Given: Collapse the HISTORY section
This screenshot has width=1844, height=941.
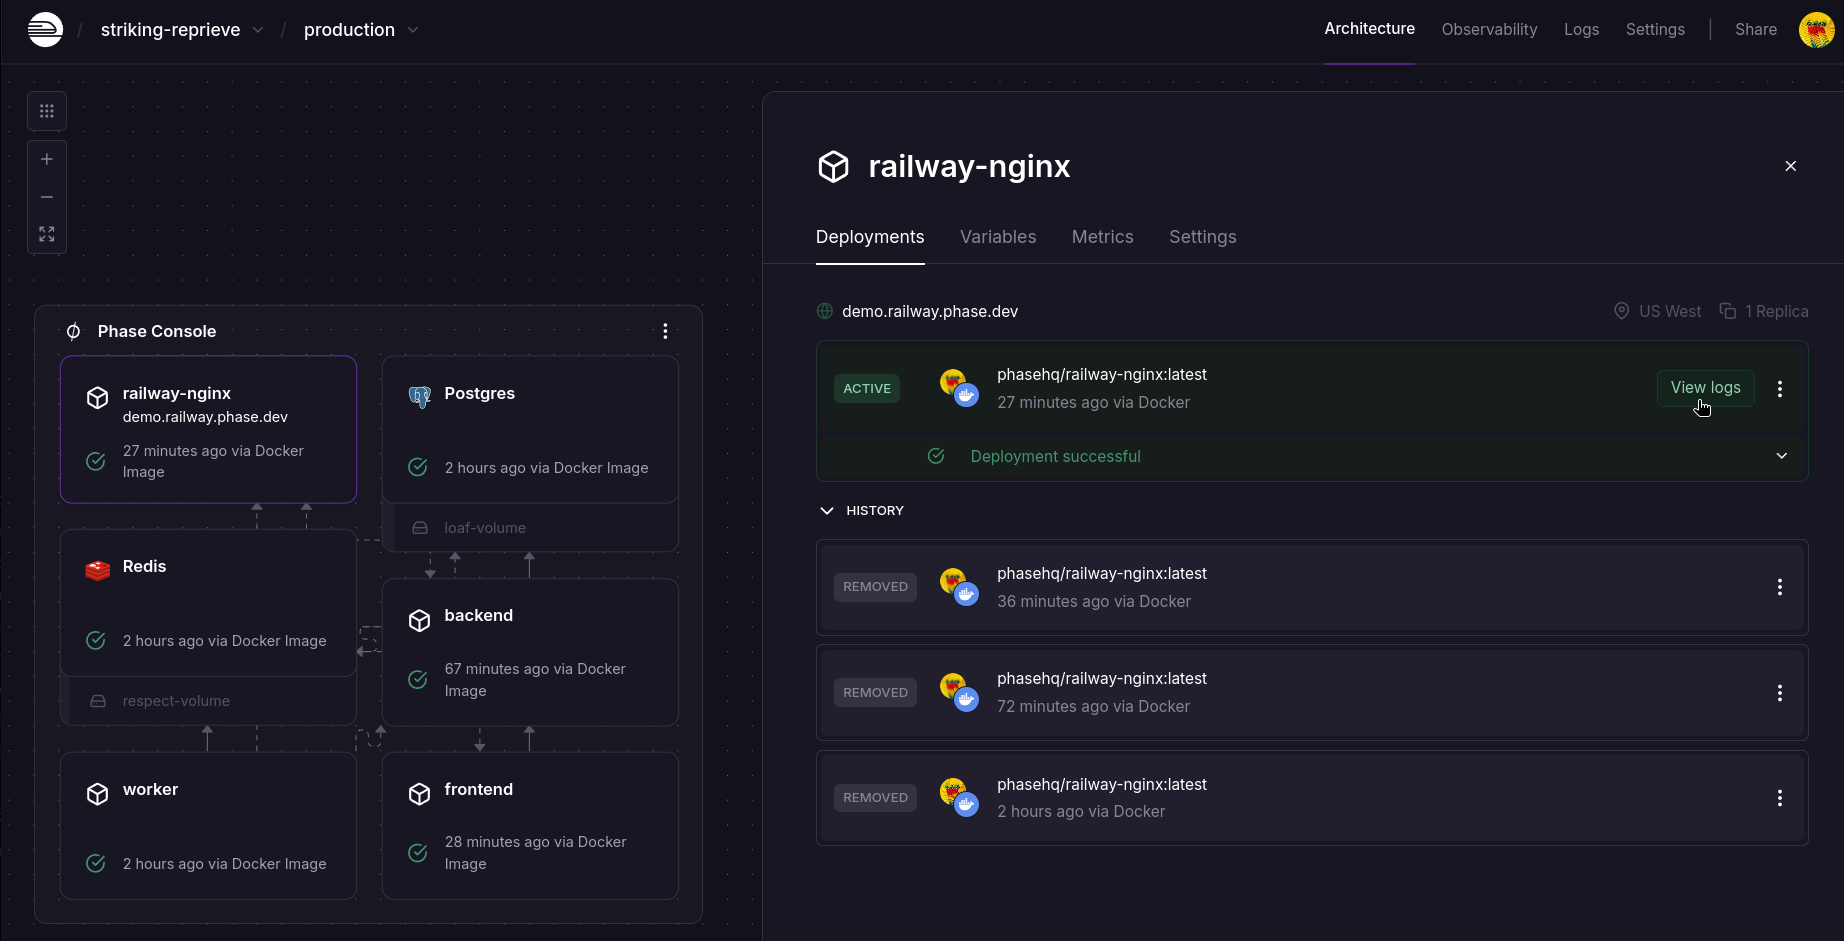Looking at the screenshot, I should coord(827,510).
